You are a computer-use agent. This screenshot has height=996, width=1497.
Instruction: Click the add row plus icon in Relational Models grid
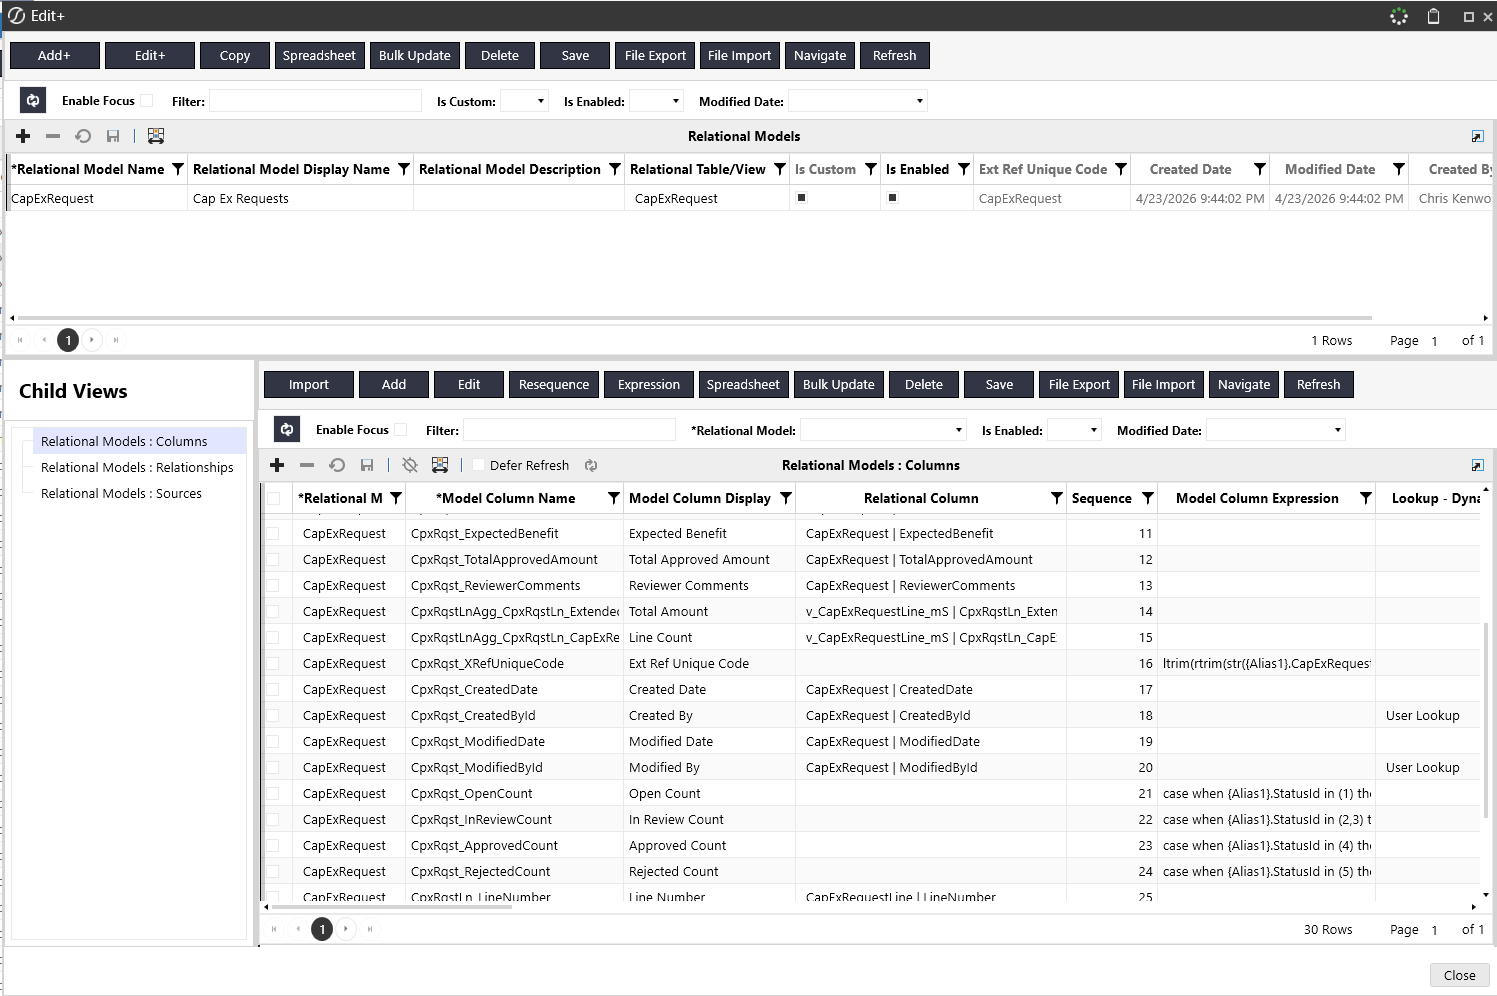click(x=23, y=136)
